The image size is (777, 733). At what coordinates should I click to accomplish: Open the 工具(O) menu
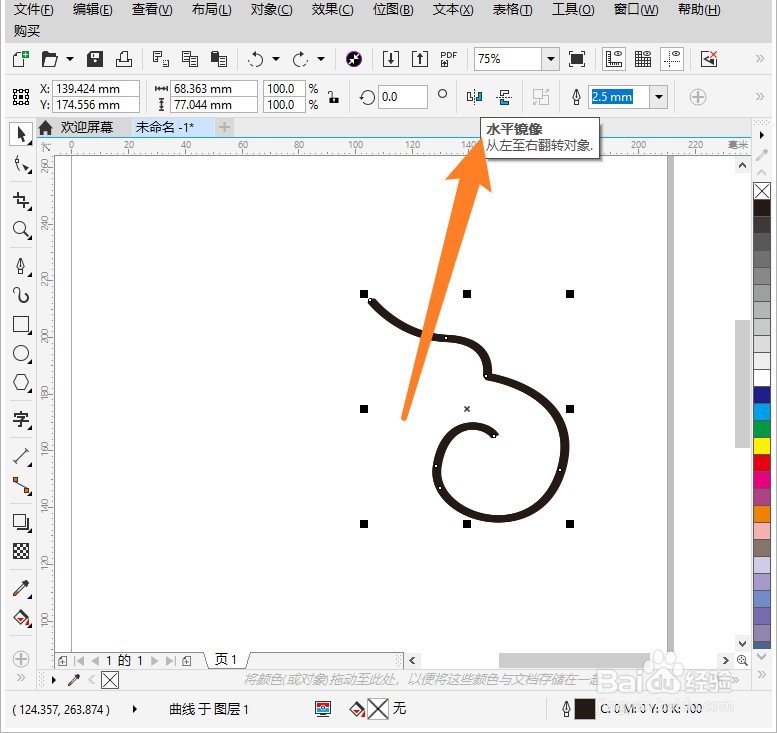(573, 9)
